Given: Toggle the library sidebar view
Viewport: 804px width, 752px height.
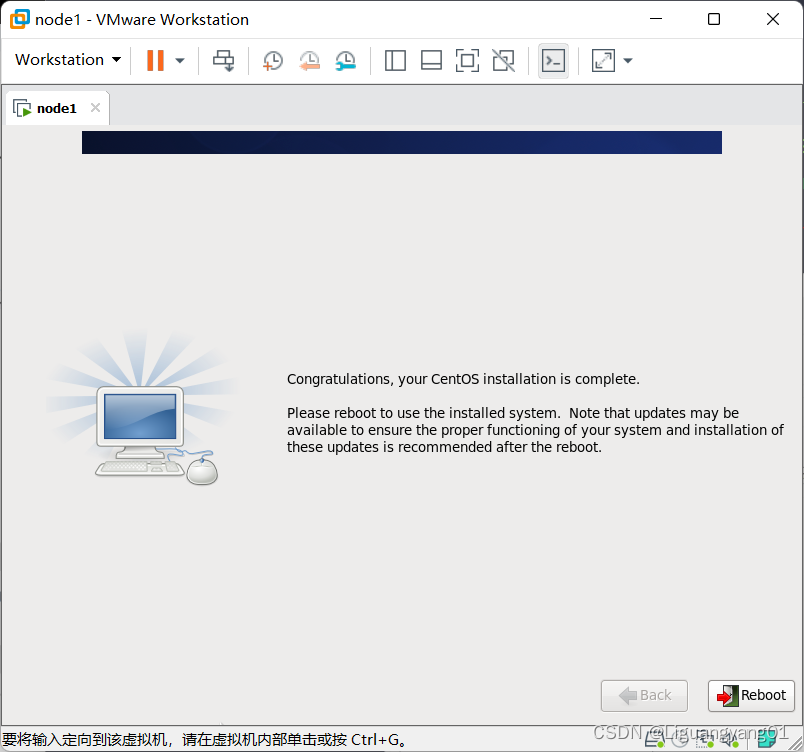Looking at the screenshot, I should (395, 60).
